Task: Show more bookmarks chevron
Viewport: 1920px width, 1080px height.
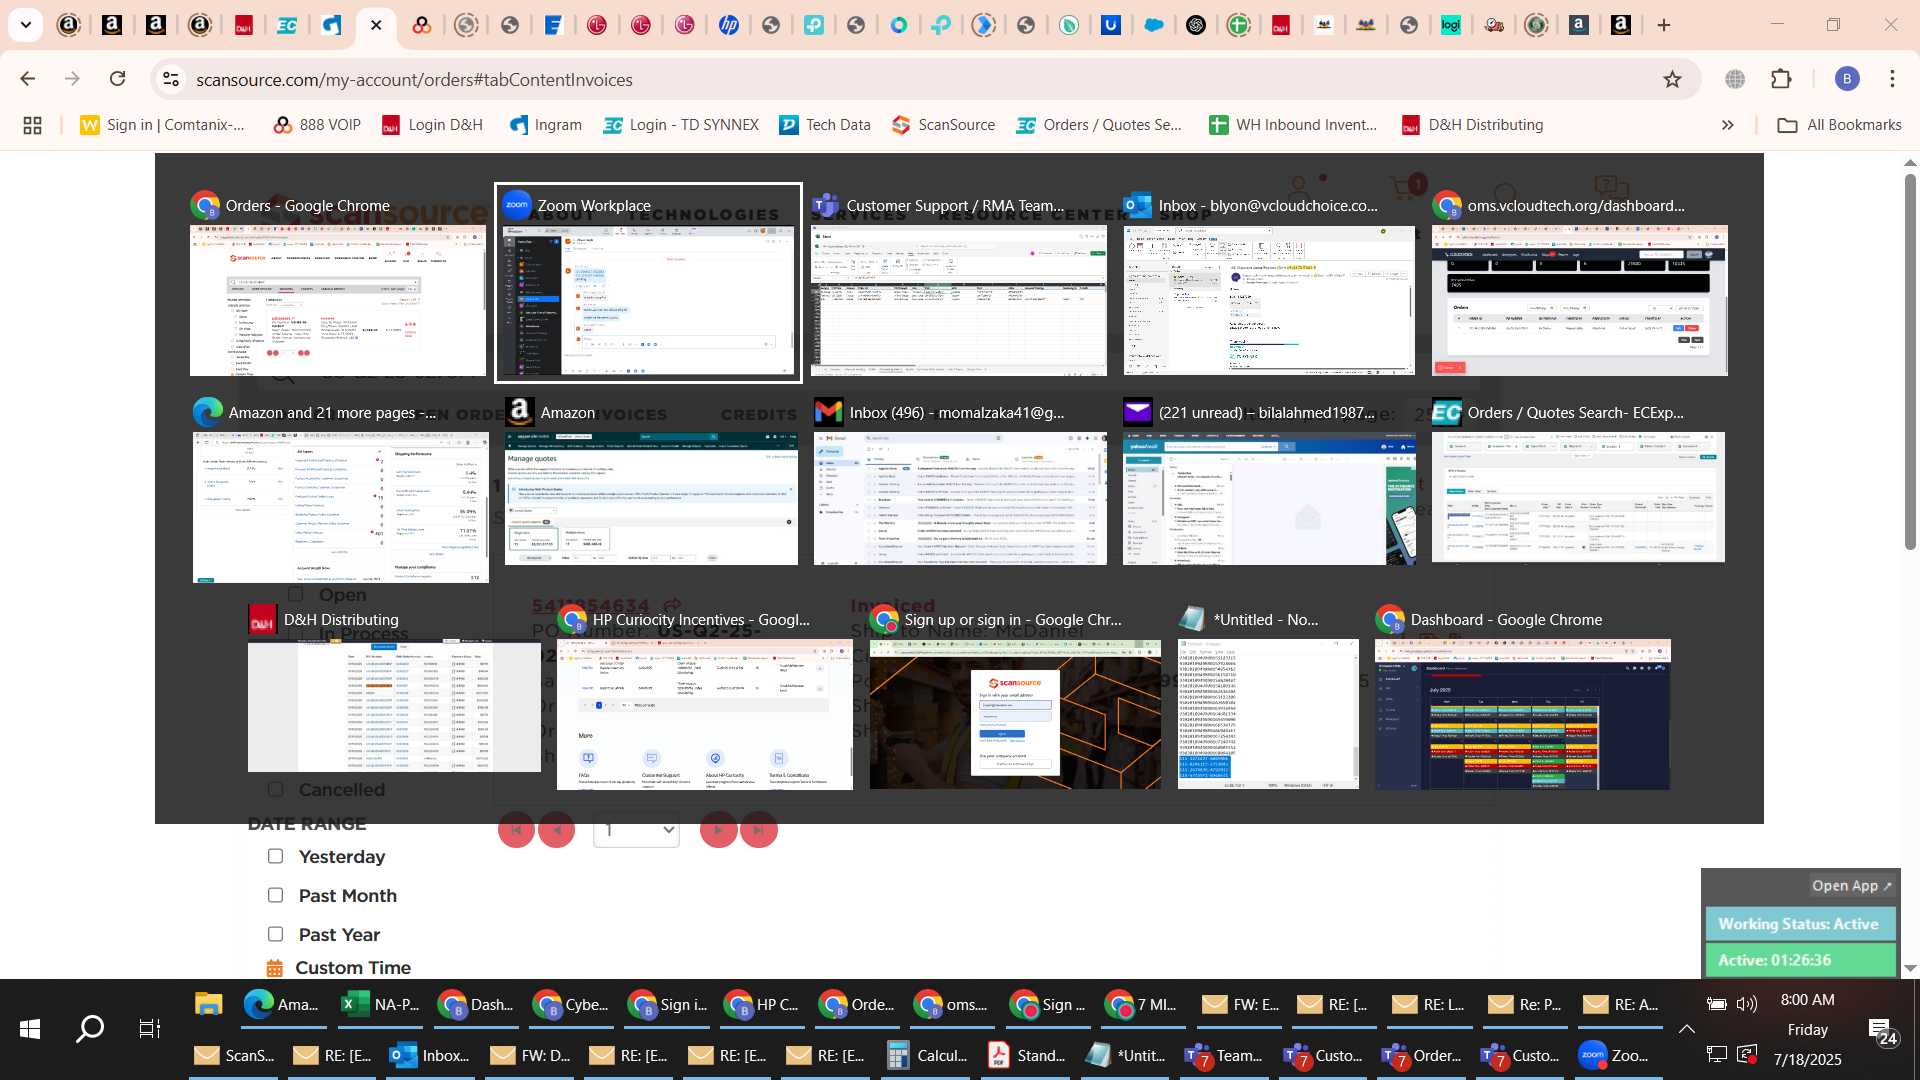Action: (1727, 125)
